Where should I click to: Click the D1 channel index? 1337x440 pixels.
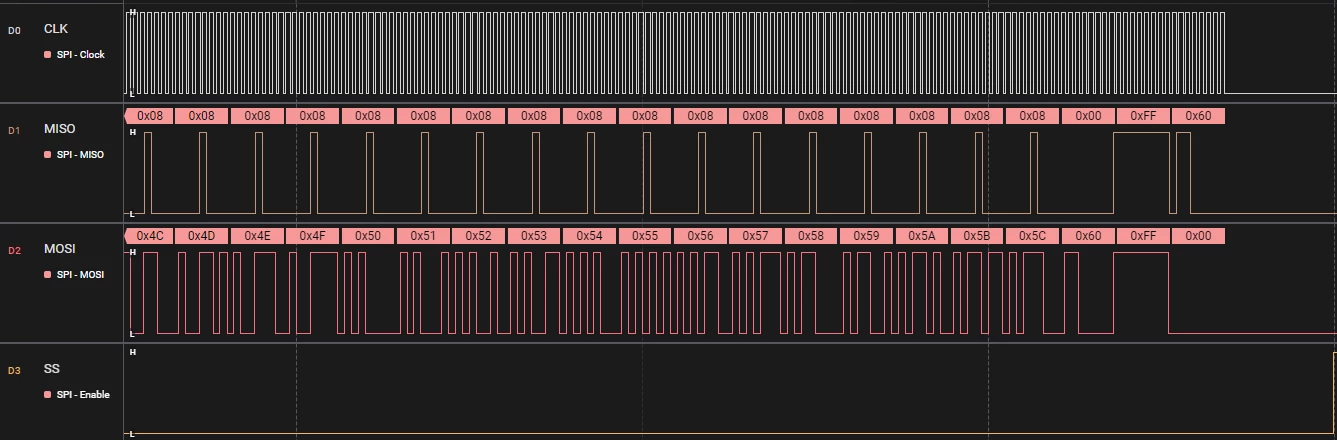click(14, 131)
